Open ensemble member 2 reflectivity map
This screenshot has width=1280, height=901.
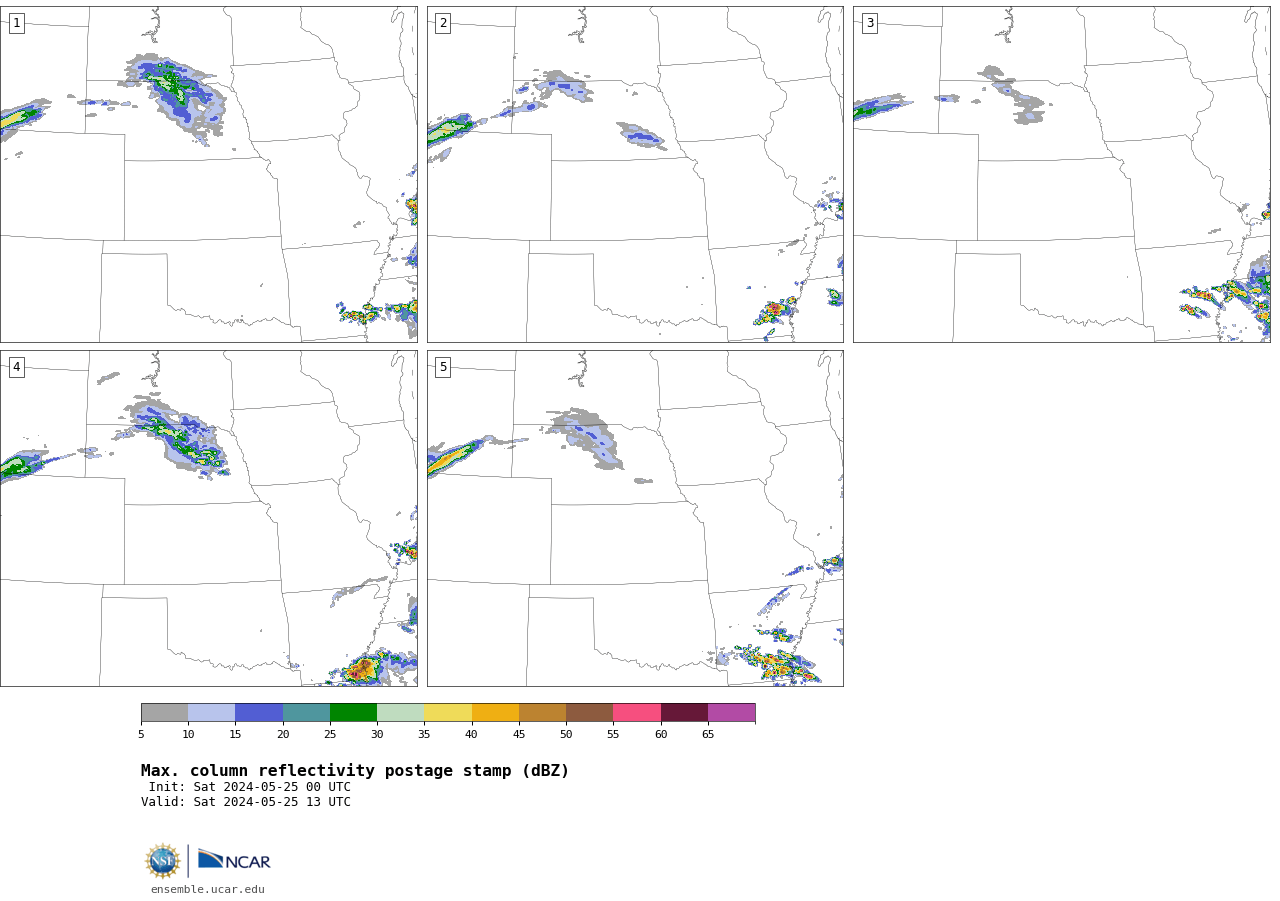click(x=635, y=174)
